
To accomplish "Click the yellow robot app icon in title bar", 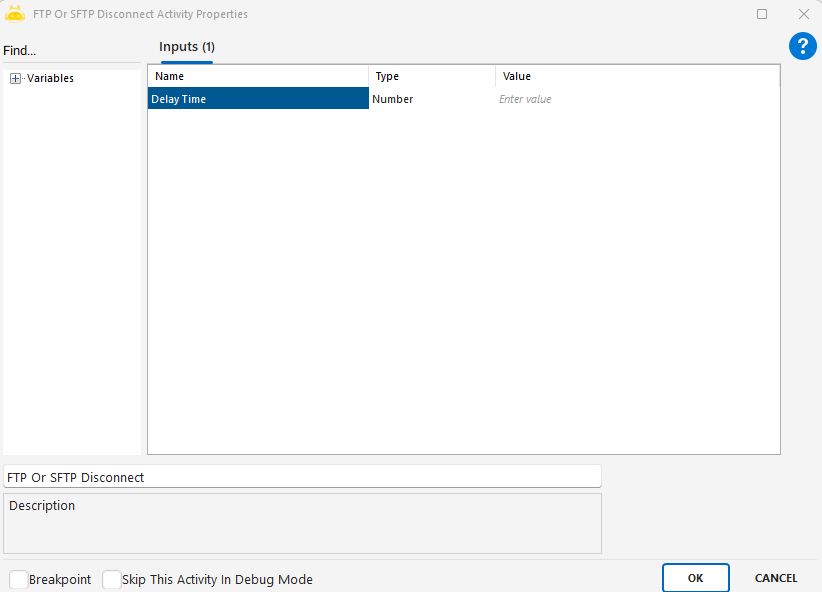I will pyautogui.click(x=15, y=14).
